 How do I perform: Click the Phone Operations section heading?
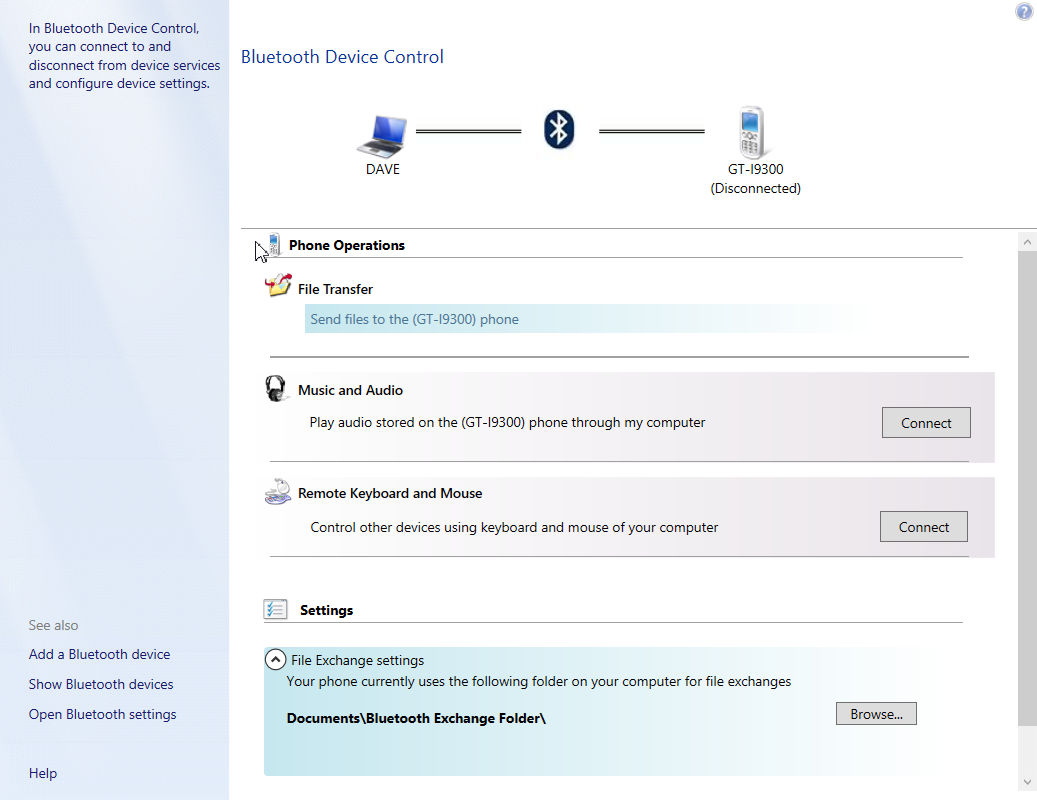pyautogui.click(x=347, y=245)
